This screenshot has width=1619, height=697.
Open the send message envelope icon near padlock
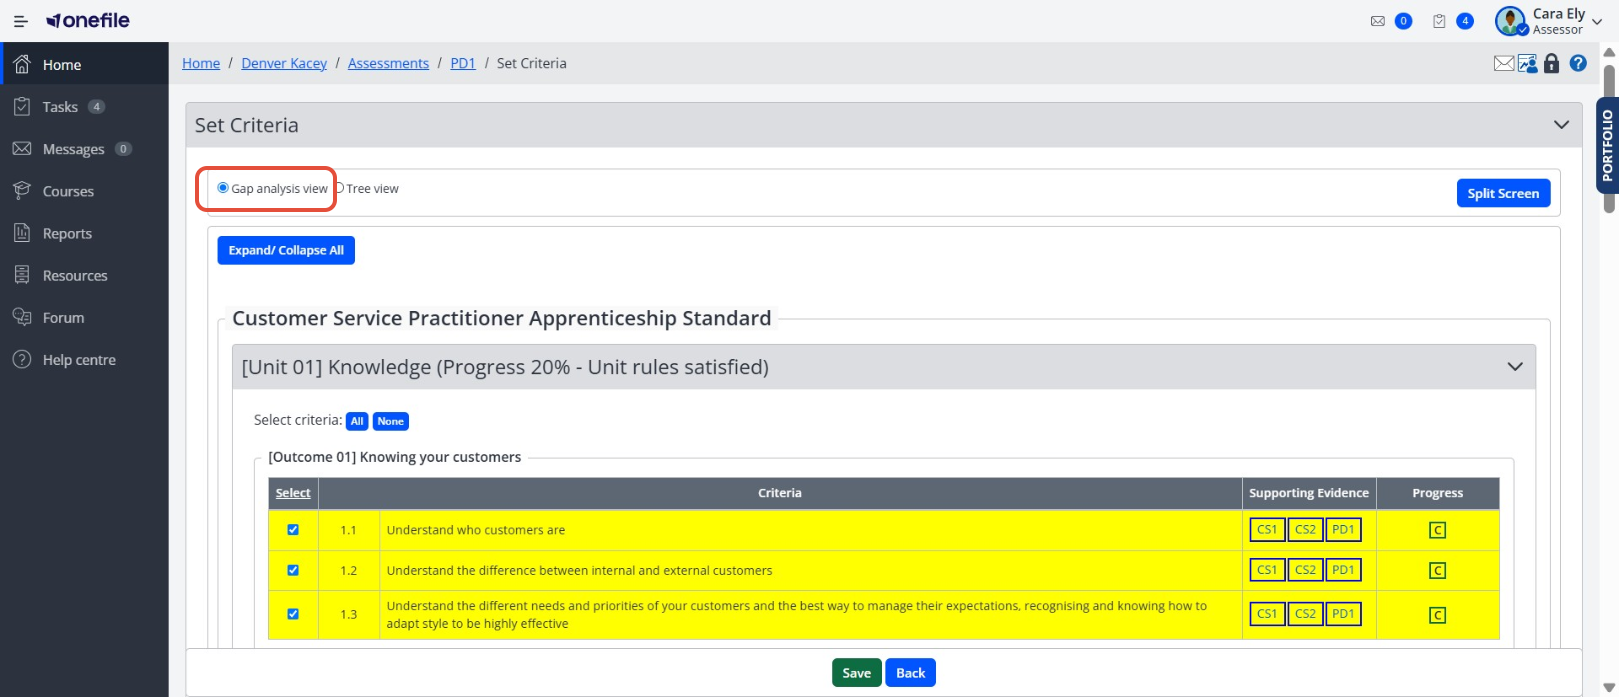click(x=1504, y=63)
